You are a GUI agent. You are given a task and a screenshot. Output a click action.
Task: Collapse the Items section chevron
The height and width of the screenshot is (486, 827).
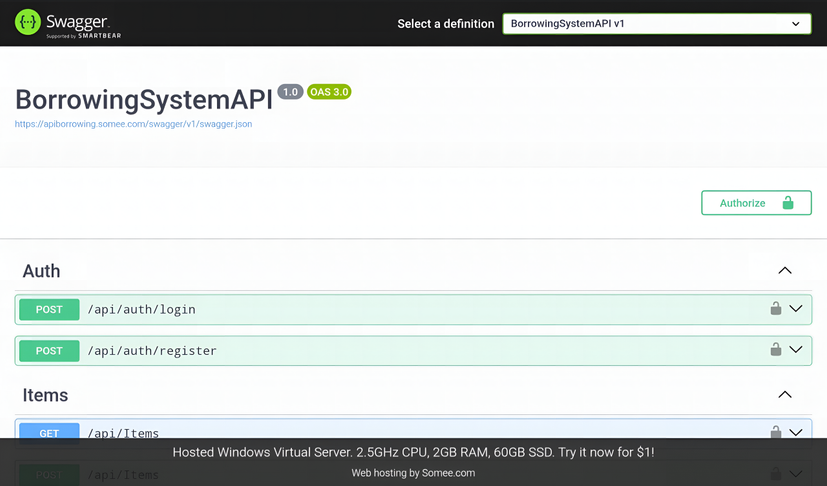coord(785,395)
